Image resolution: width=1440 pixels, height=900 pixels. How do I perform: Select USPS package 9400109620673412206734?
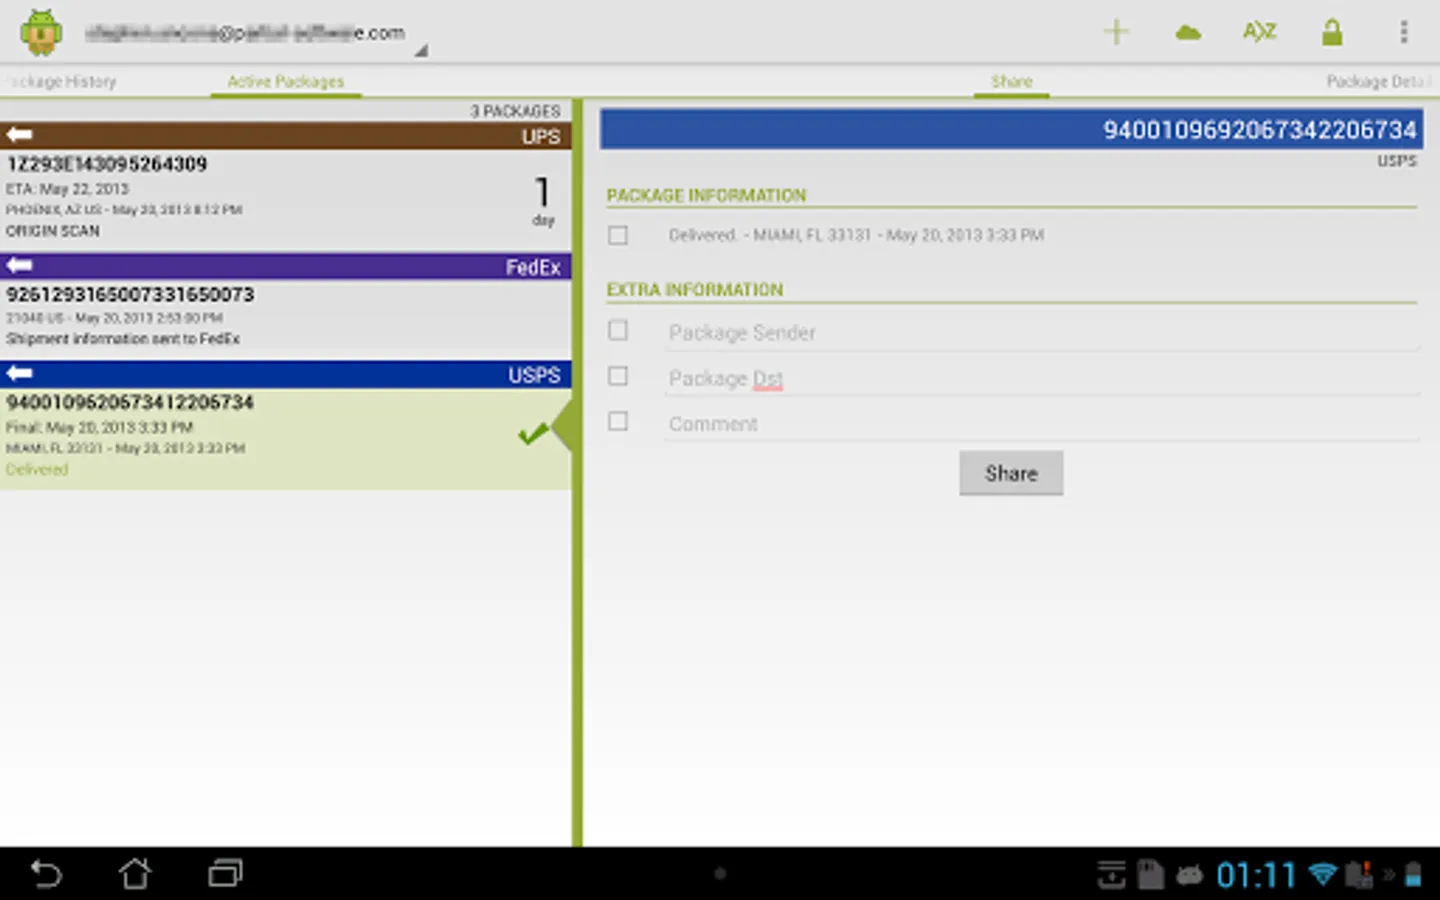point(286,439)
